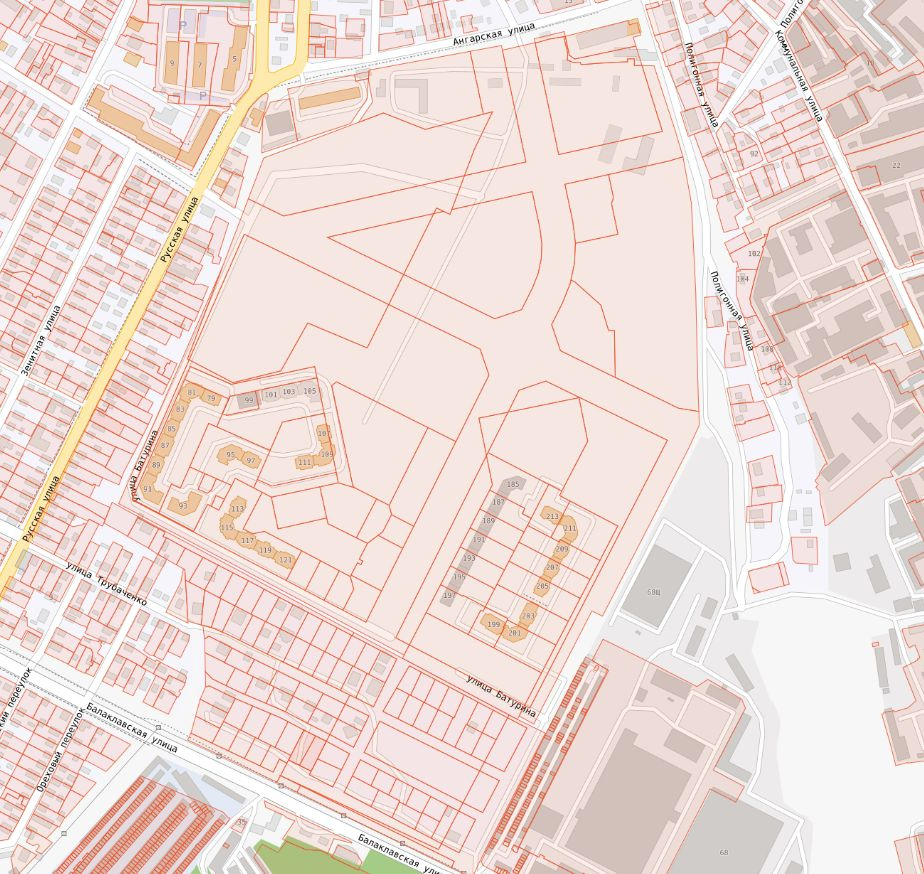Select building number 9 near the parking
This screenshot has height=874, width=924.
(x=172, y=64)
